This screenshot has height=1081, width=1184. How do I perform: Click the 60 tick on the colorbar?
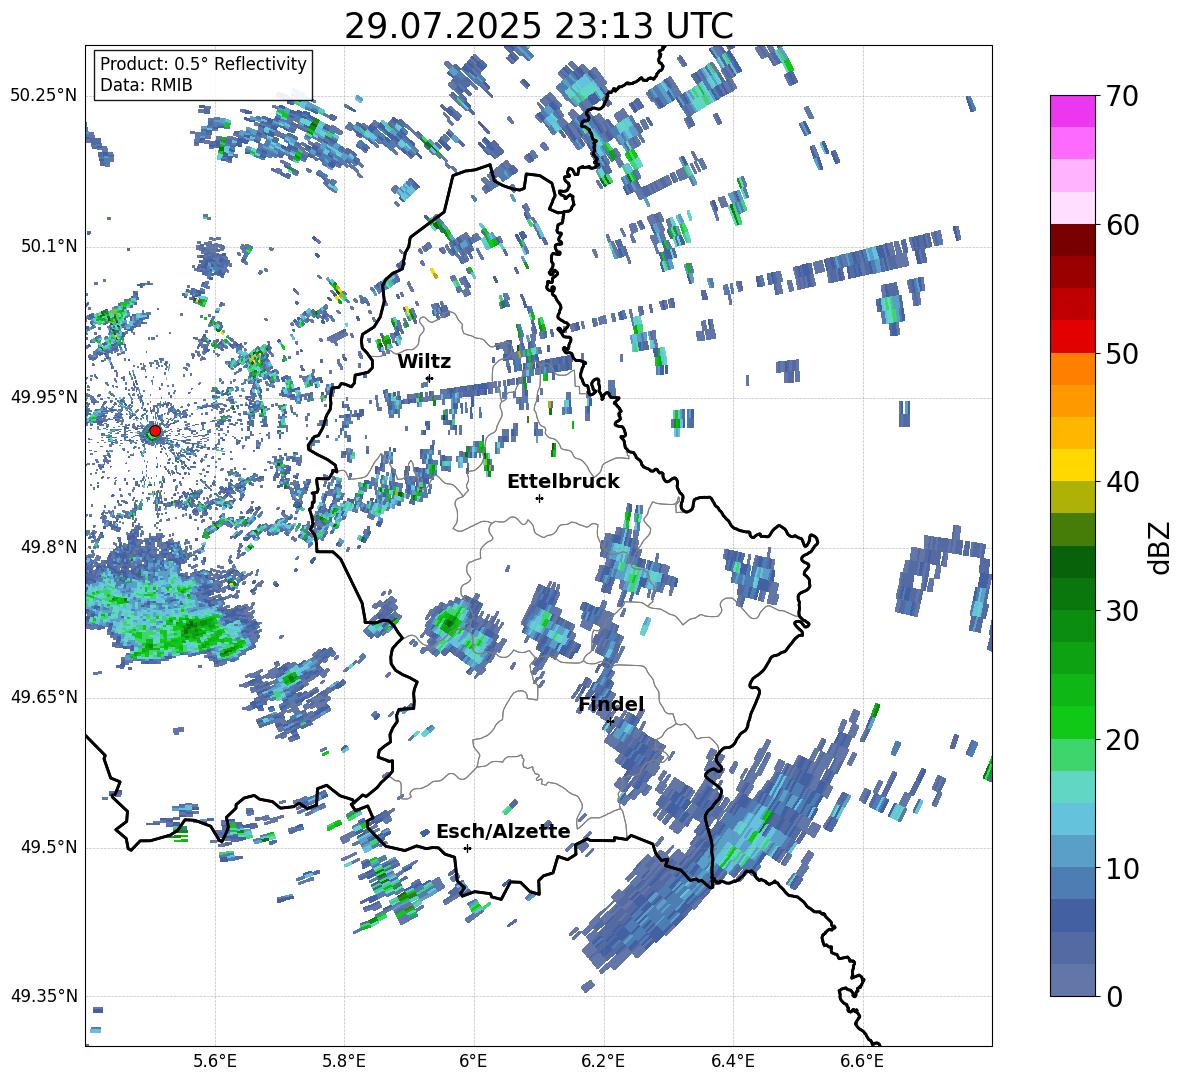[1121, 225]
